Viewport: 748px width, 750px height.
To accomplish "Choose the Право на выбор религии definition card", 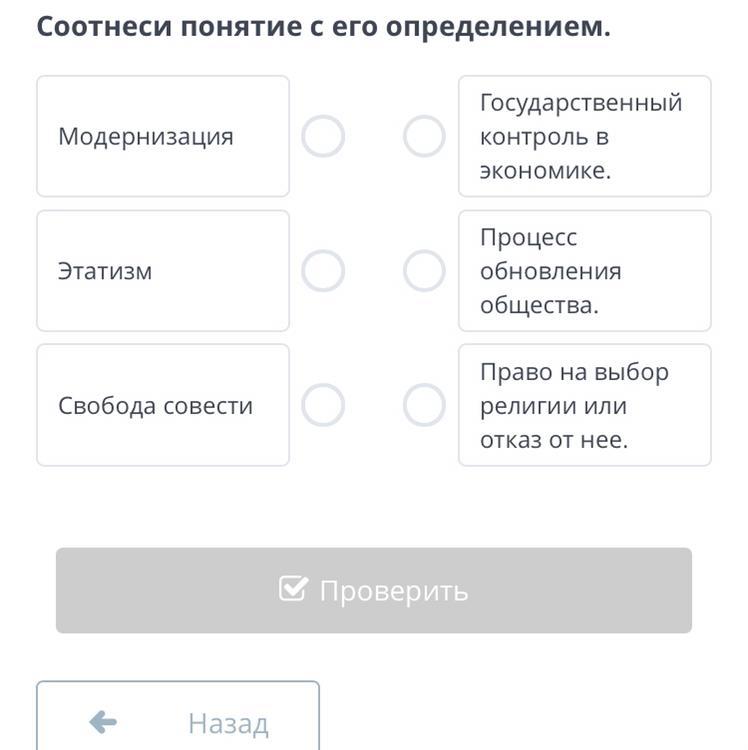I will click(584, 405).
